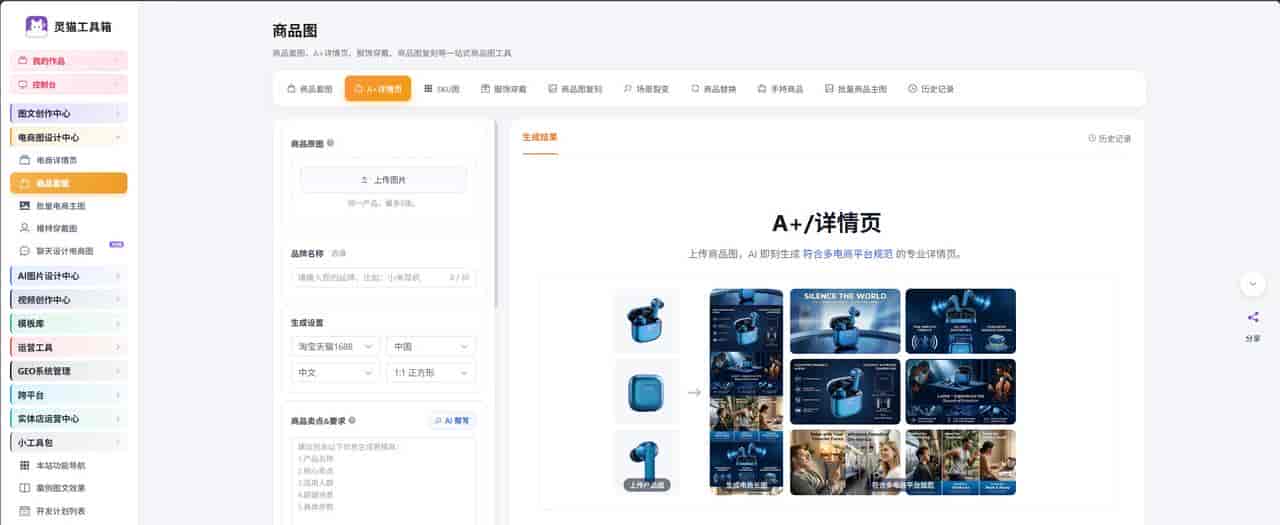Screen dimensions: 1280x525
Task: Collapse the 小工具包 sidebar section
Action: click(69, 442)
